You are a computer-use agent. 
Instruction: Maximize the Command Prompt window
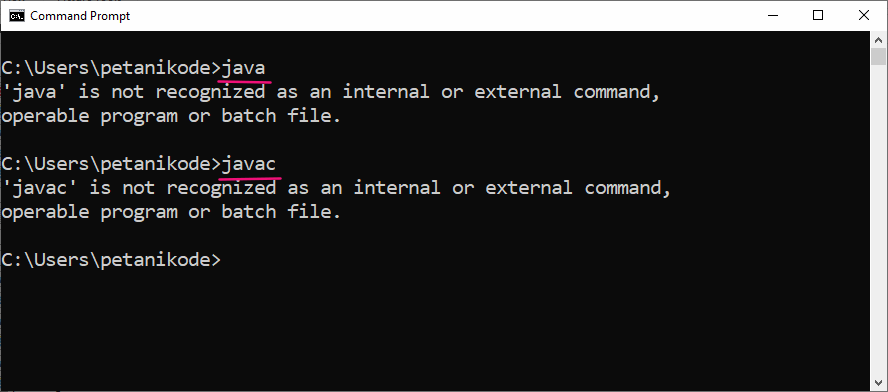[818, 16]
